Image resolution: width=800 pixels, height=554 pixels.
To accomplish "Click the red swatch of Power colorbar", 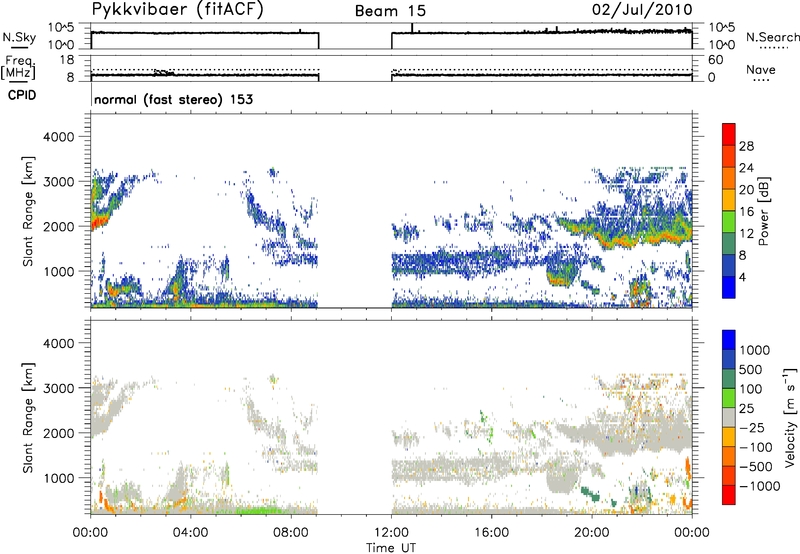I will click(729, 132).
